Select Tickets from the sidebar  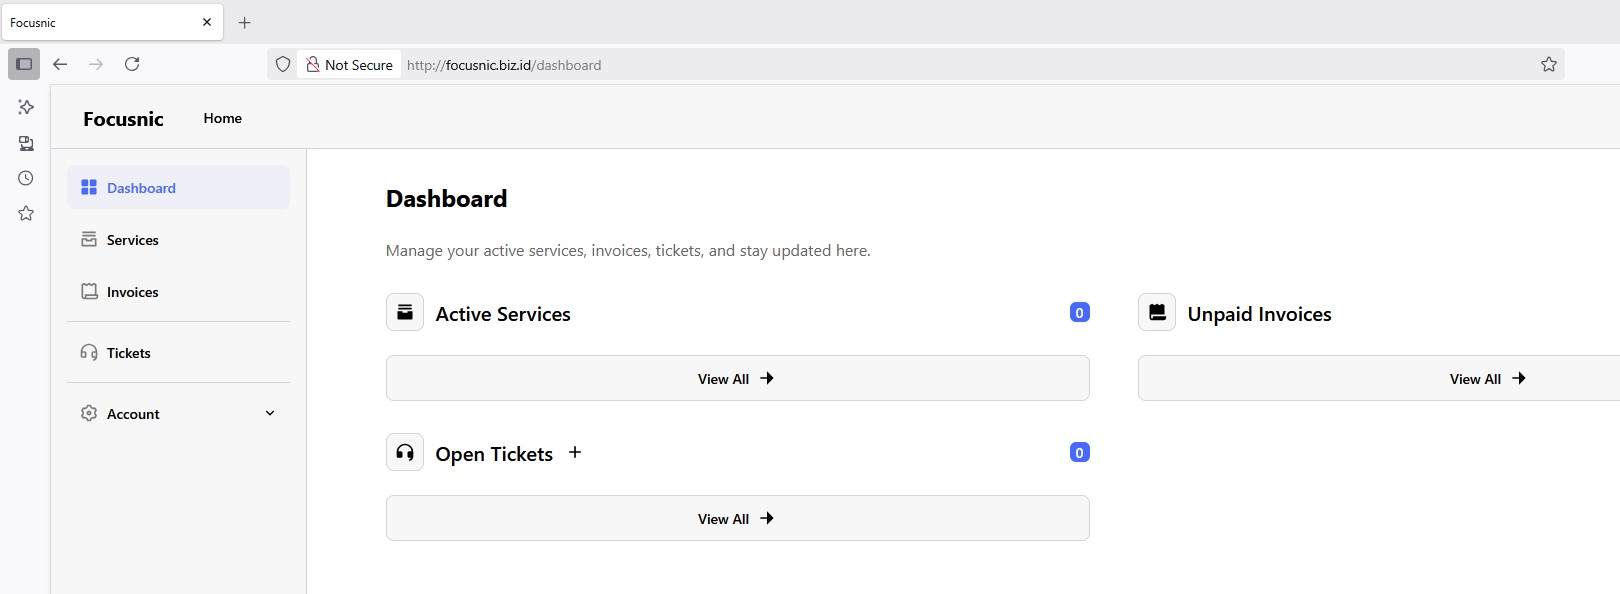point(128,353)
